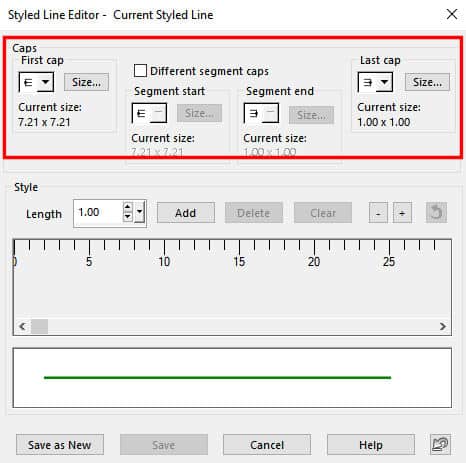Click the Length input field showing 1.00
This screenshot has height=463, width=466.
99,212
